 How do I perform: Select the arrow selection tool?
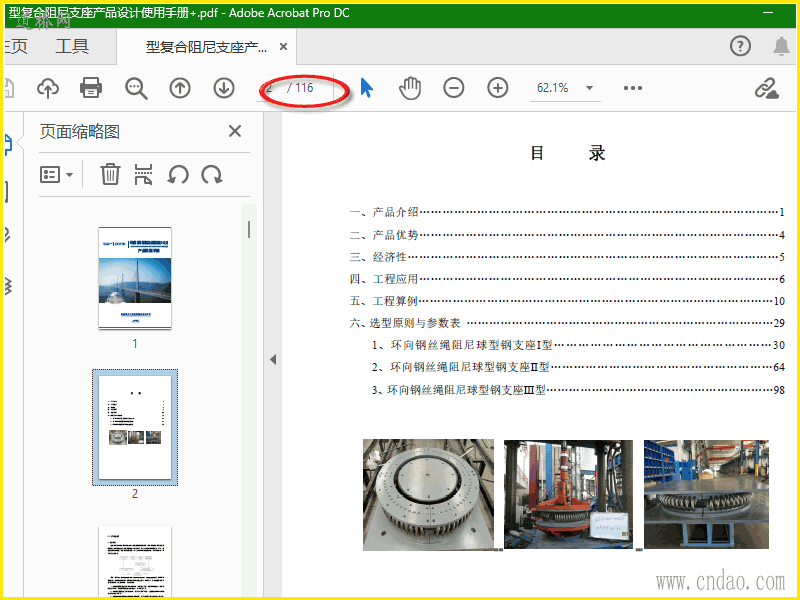[366, 88]
